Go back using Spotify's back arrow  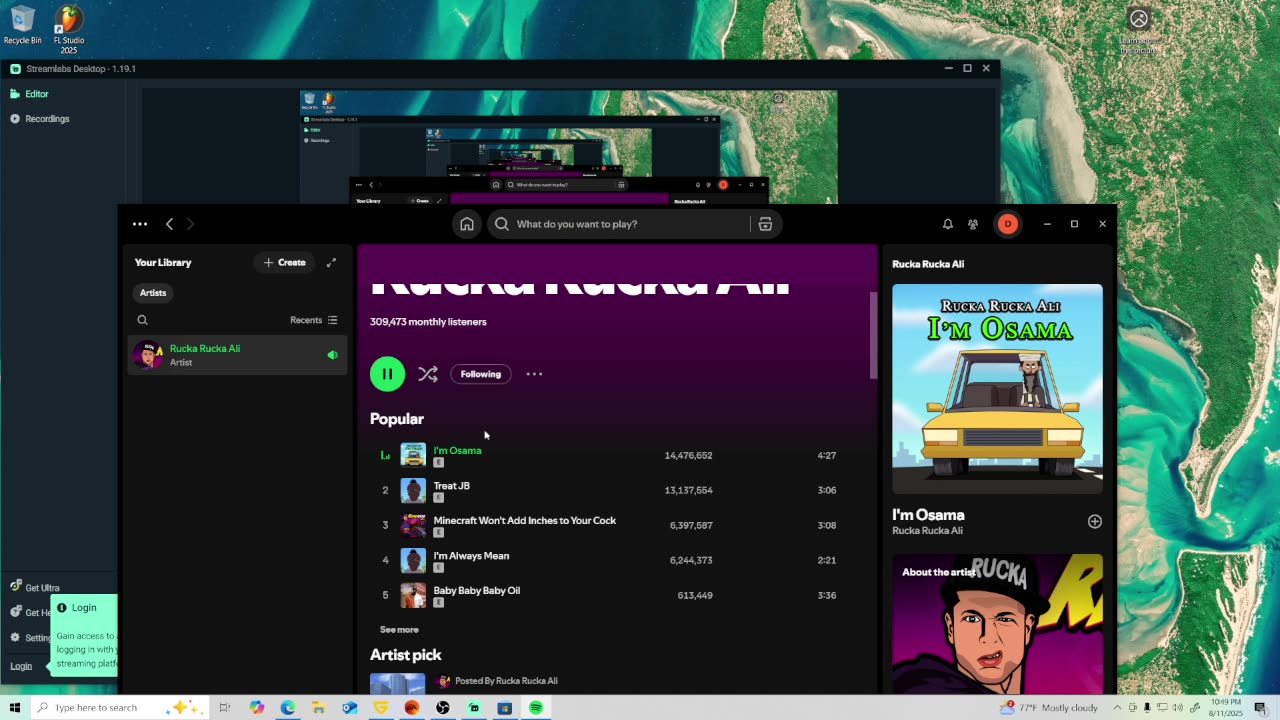[x=169, y=224]
